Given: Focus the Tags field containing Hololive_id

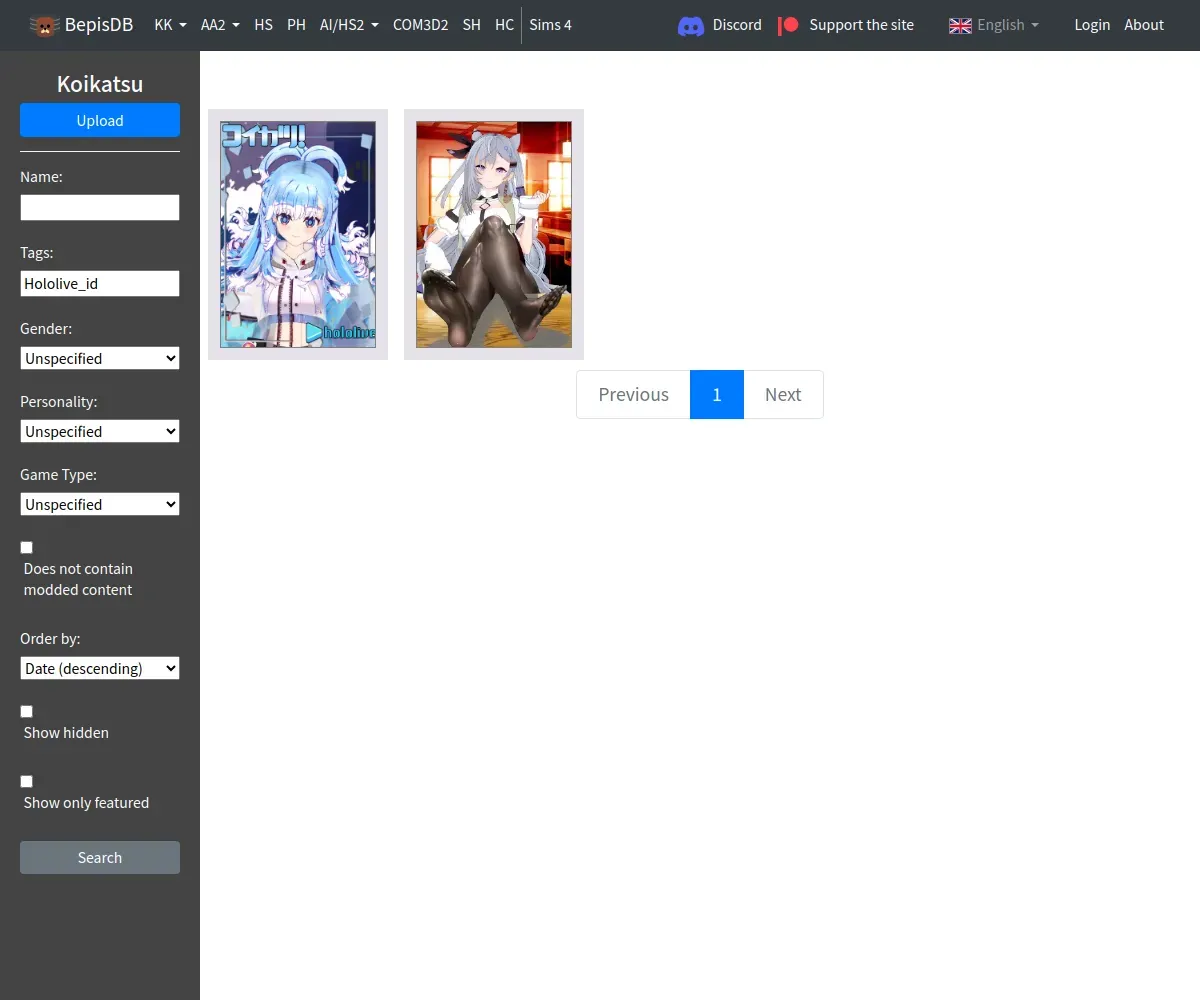Looking at the screenshot, I should point(100,283).
